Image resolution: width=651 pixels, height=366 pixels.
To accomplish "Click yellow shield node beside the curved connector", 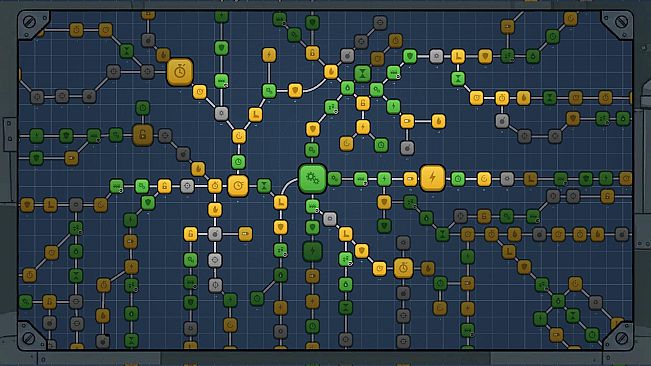I will pos(295,90).
